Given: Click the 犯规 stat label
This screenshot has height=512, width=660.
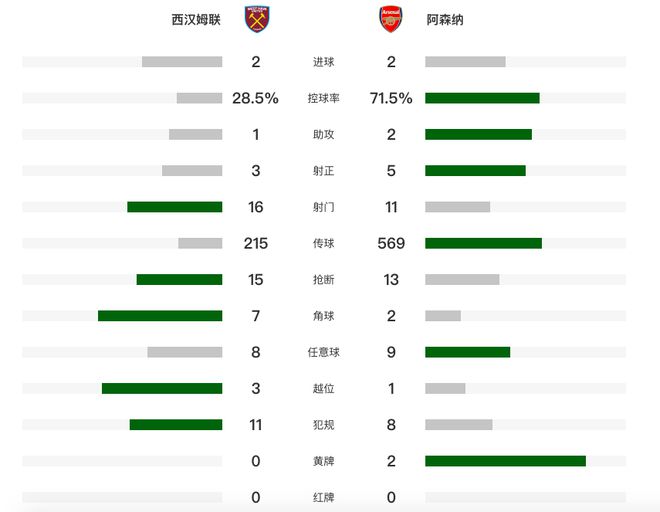Looking at the screenshot, I should (324, 425).
